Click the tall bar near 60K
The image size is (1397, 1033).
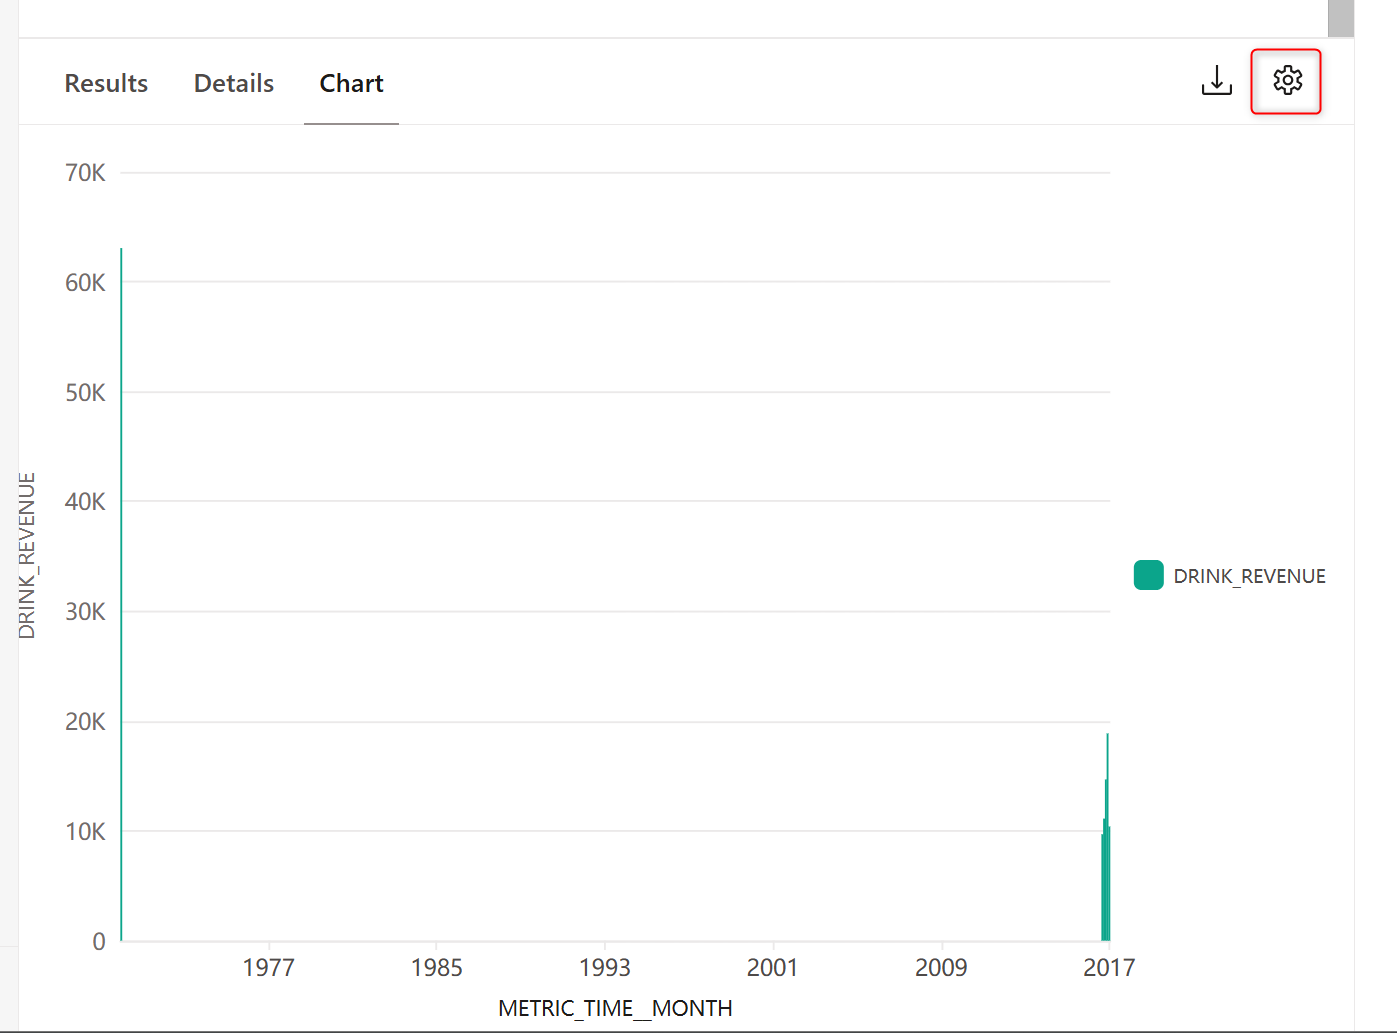[121, 594]
